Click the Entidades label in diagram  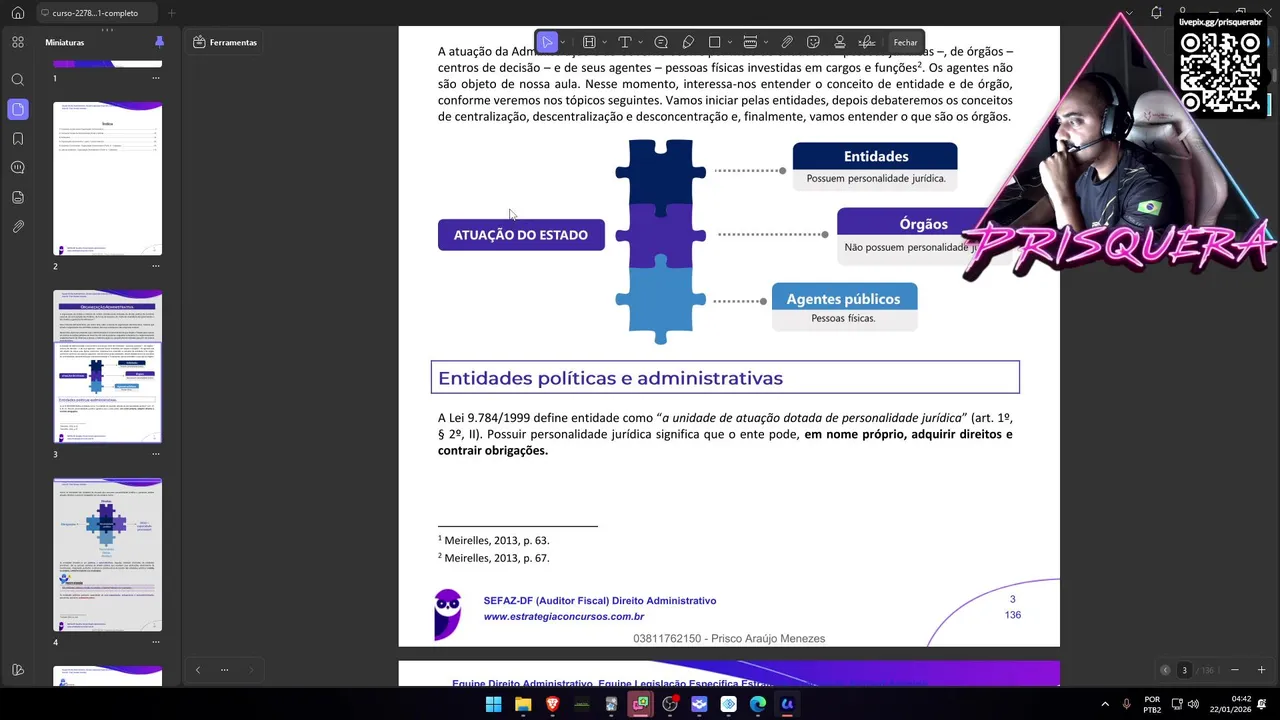click(876, 156)
